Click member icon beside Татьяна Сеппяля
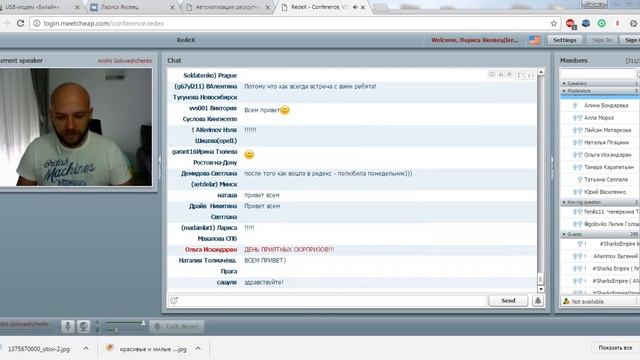Viewport: 640px width, 360px height. 580,180
